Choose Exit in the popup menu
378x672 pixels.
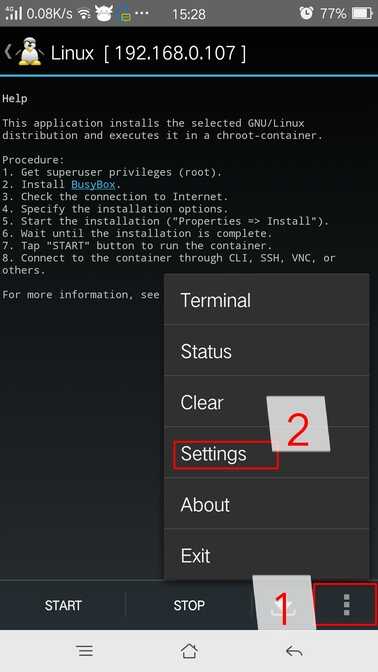click(x=267, y=555)
